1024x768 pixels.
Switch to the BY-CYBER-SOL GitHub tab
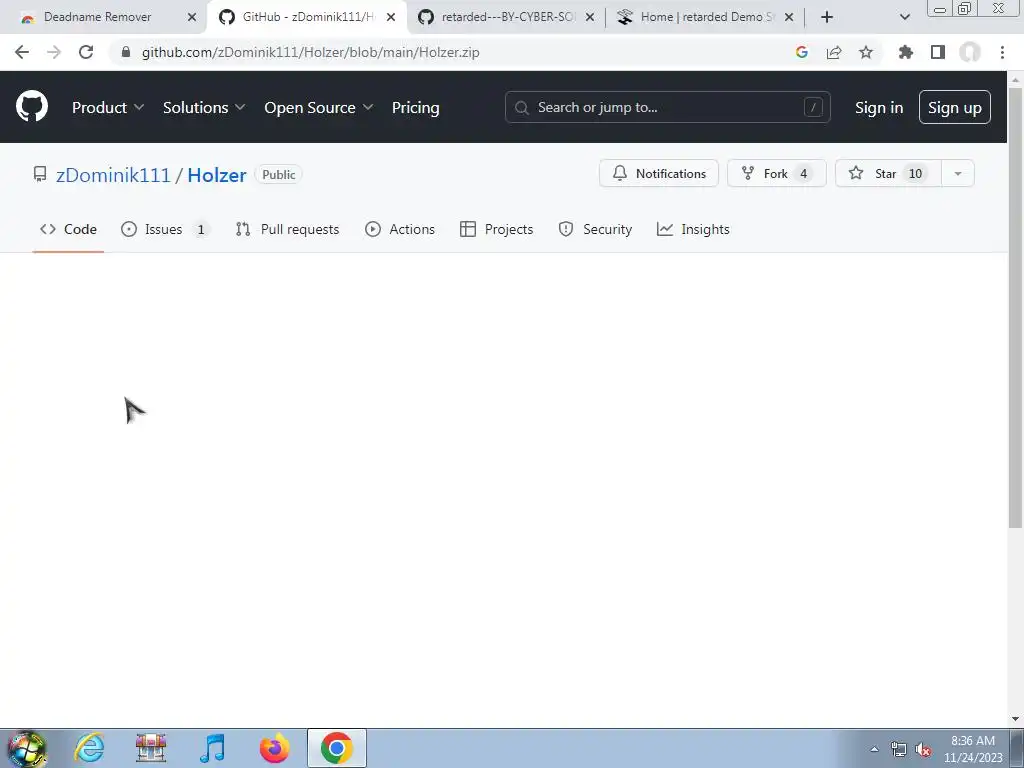[x=506, y=17]
